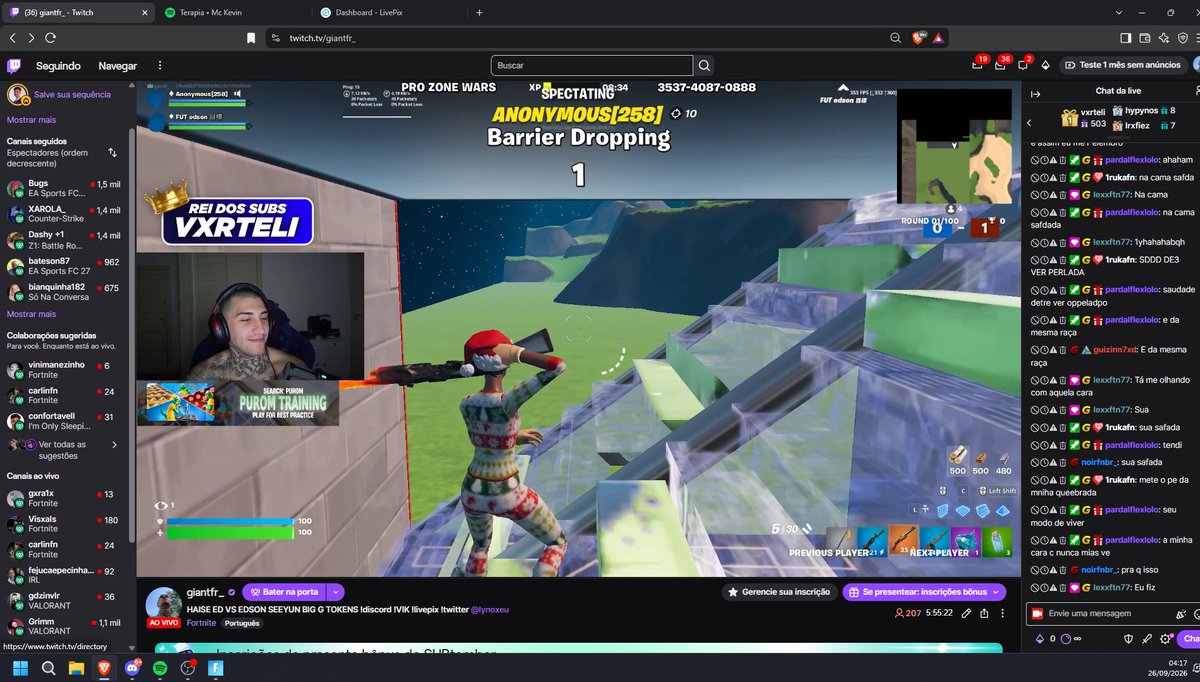
Task: Open Navegar in the Twitch header
Action: [x=117, y=66]
